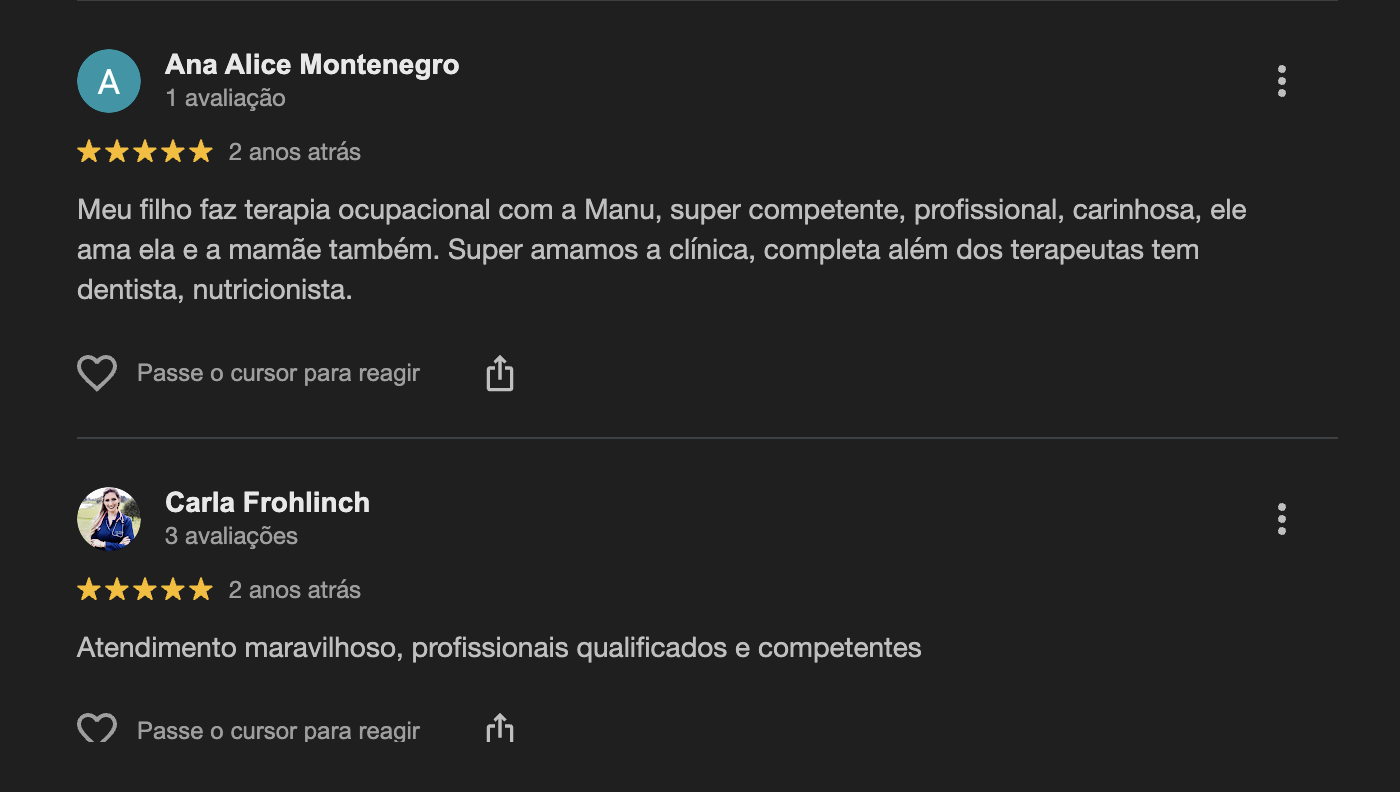1400x792 pixels.
Task: Like Carla Frohlinch's review with heart icon
Action: [x=97, y=728]
